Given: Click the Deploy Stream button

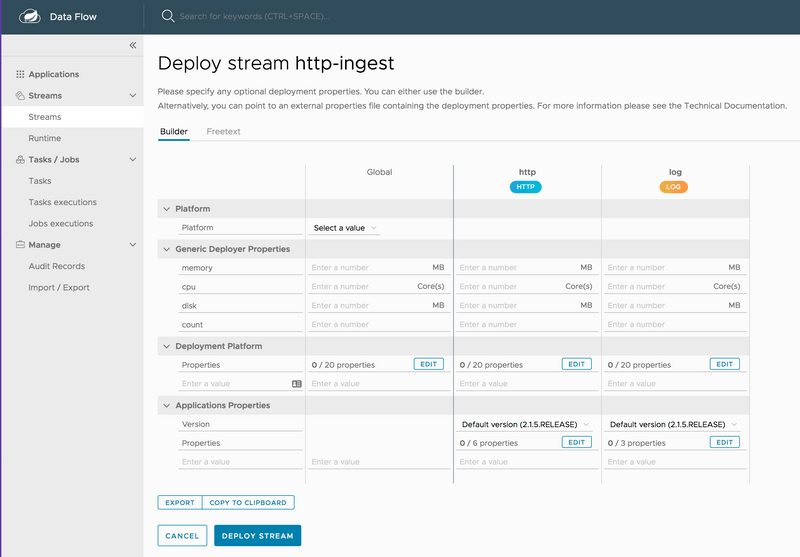Looking at the screenshot, I should pyautogui.click(x=258, y=536).
